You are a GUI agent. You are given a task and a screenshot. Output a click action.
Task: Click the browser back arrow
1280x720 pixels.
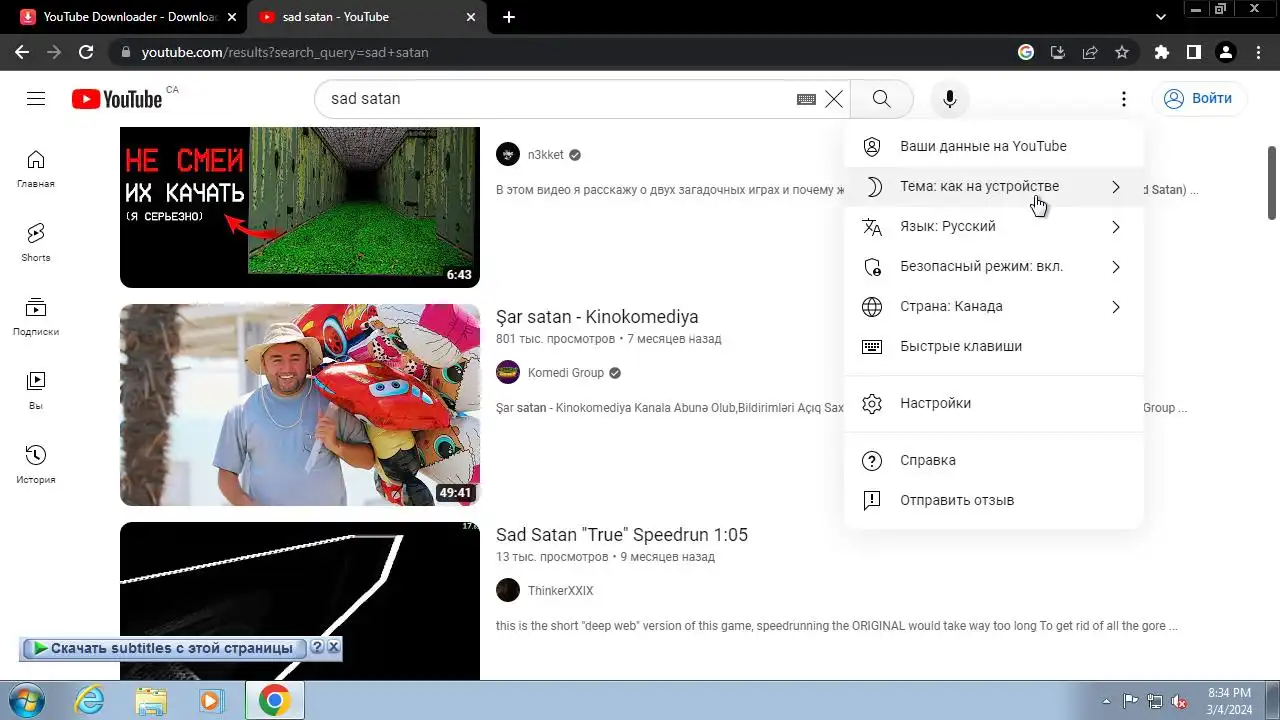22,52
